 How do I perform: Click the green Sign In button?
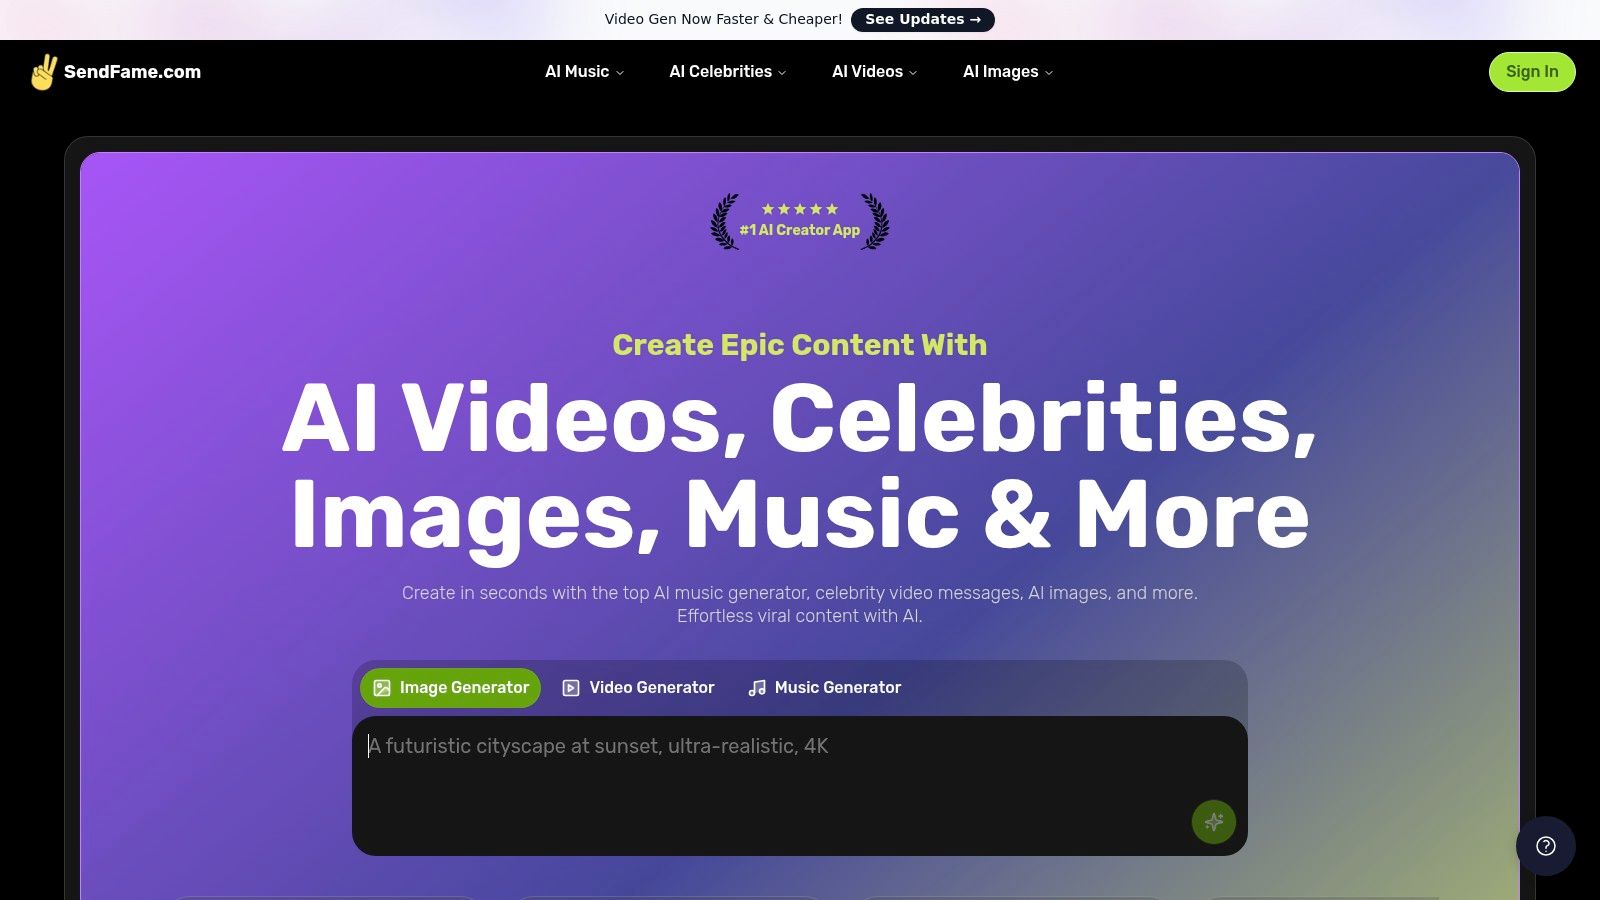1532,72
